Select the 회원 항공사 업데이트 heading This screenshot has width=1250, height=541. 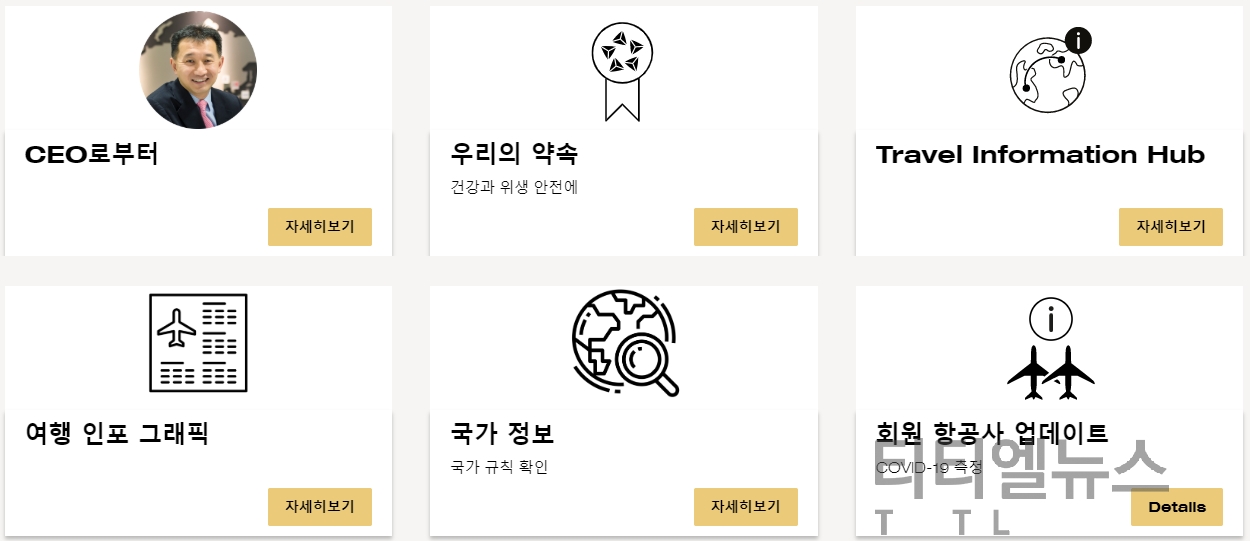point(992,434)
